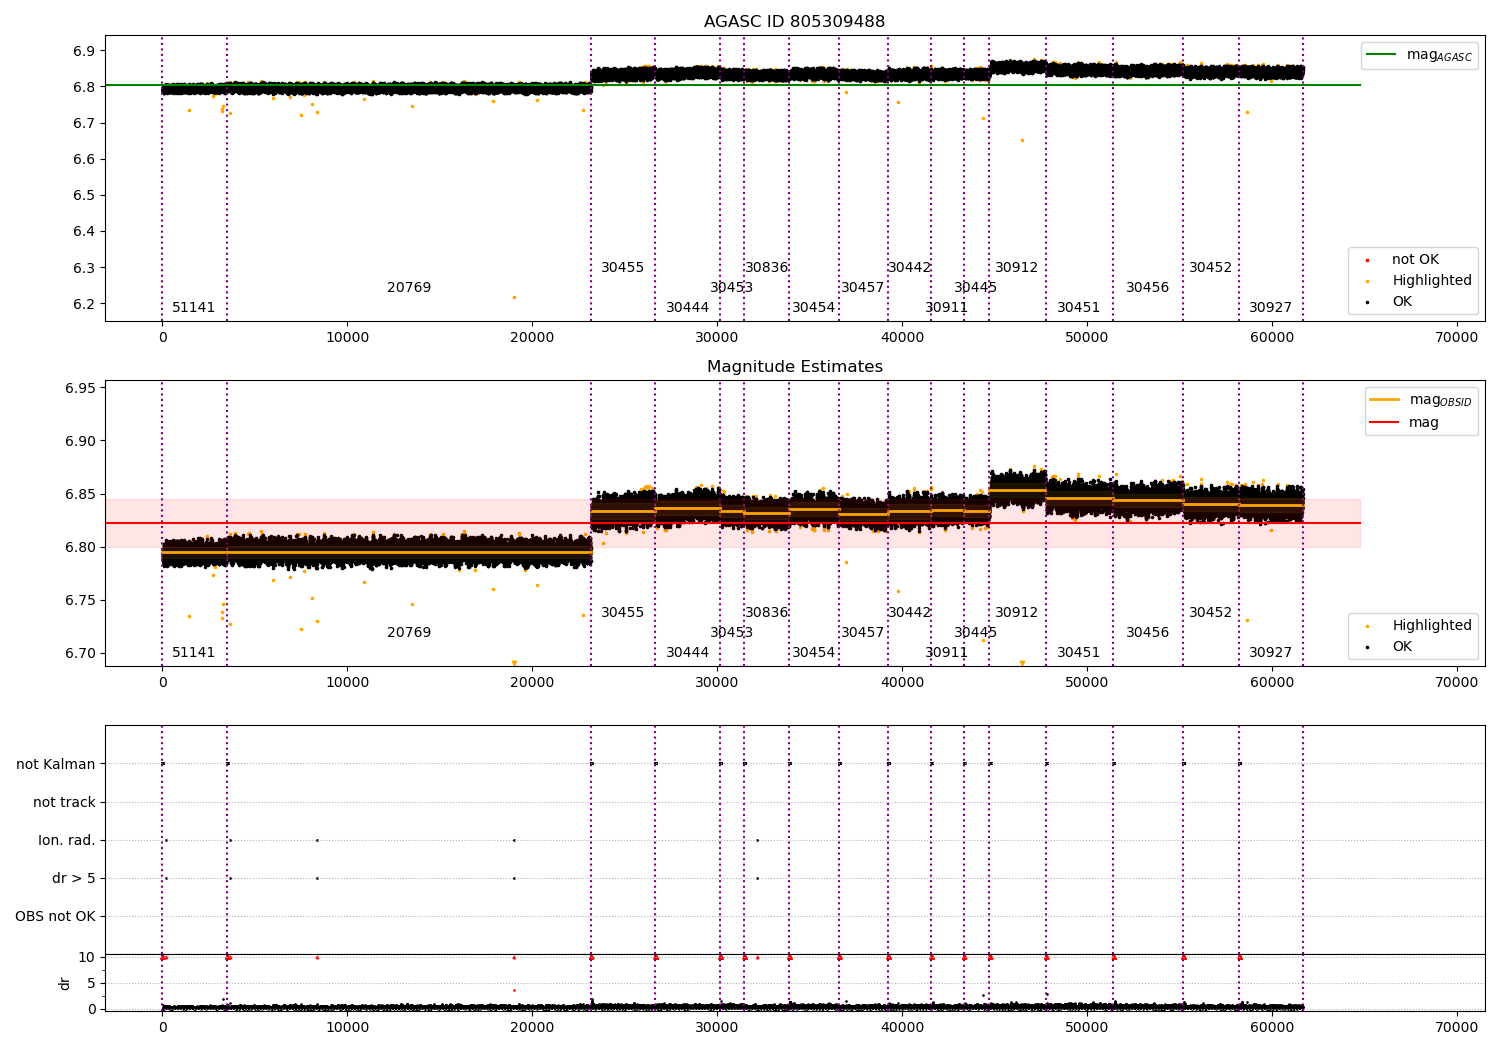Click OBSID label 30452 in Magnitude Estimates plot
Viewport: 1500px width, 1050px height.
[x=1210, y=613]
